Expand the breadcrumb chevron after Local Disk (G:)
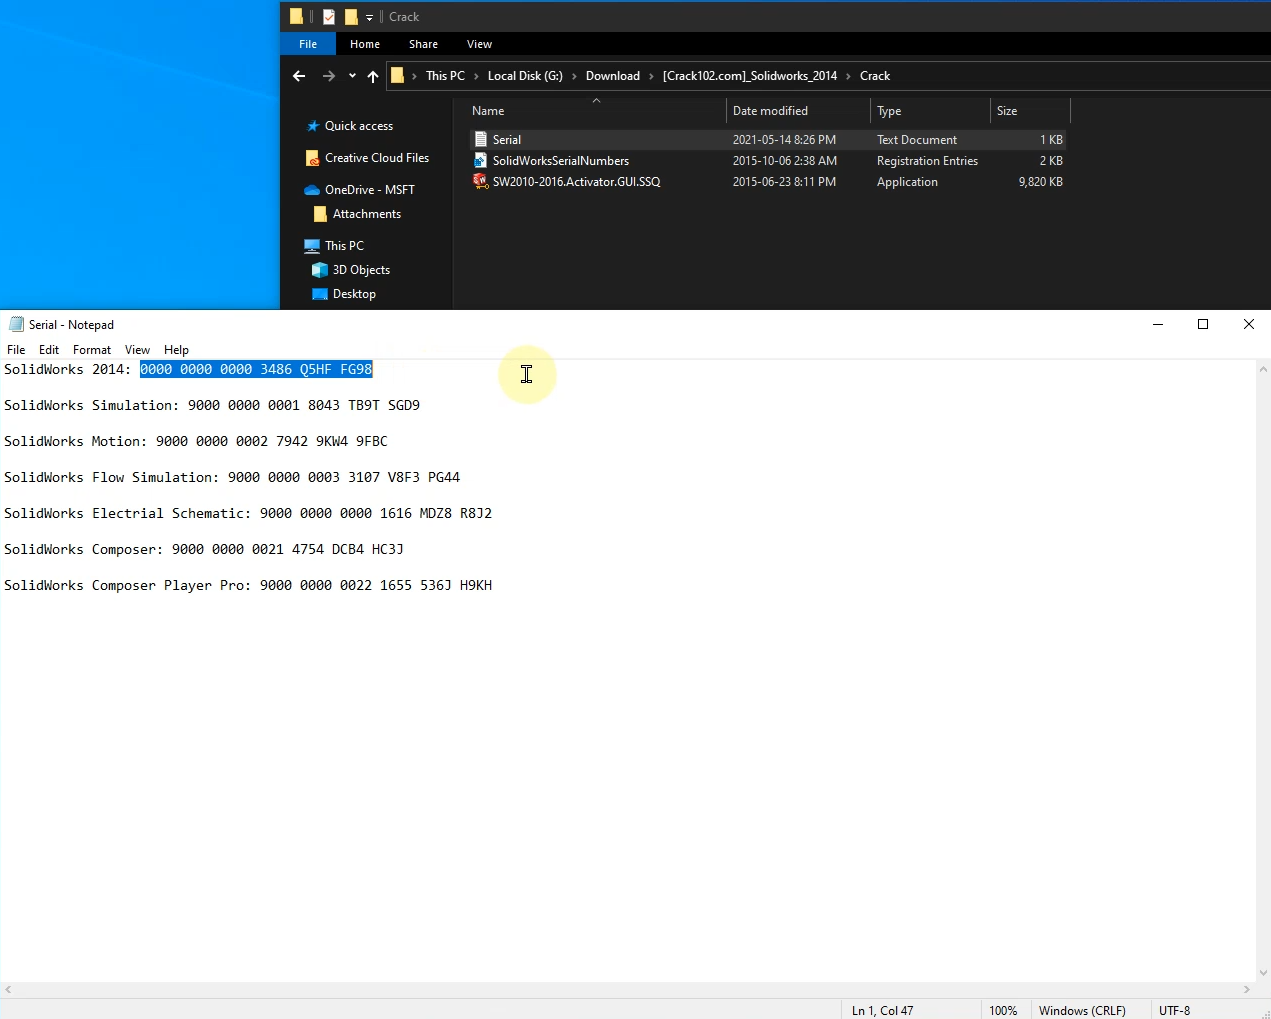 pyautogui.click(x=574, y=76)
